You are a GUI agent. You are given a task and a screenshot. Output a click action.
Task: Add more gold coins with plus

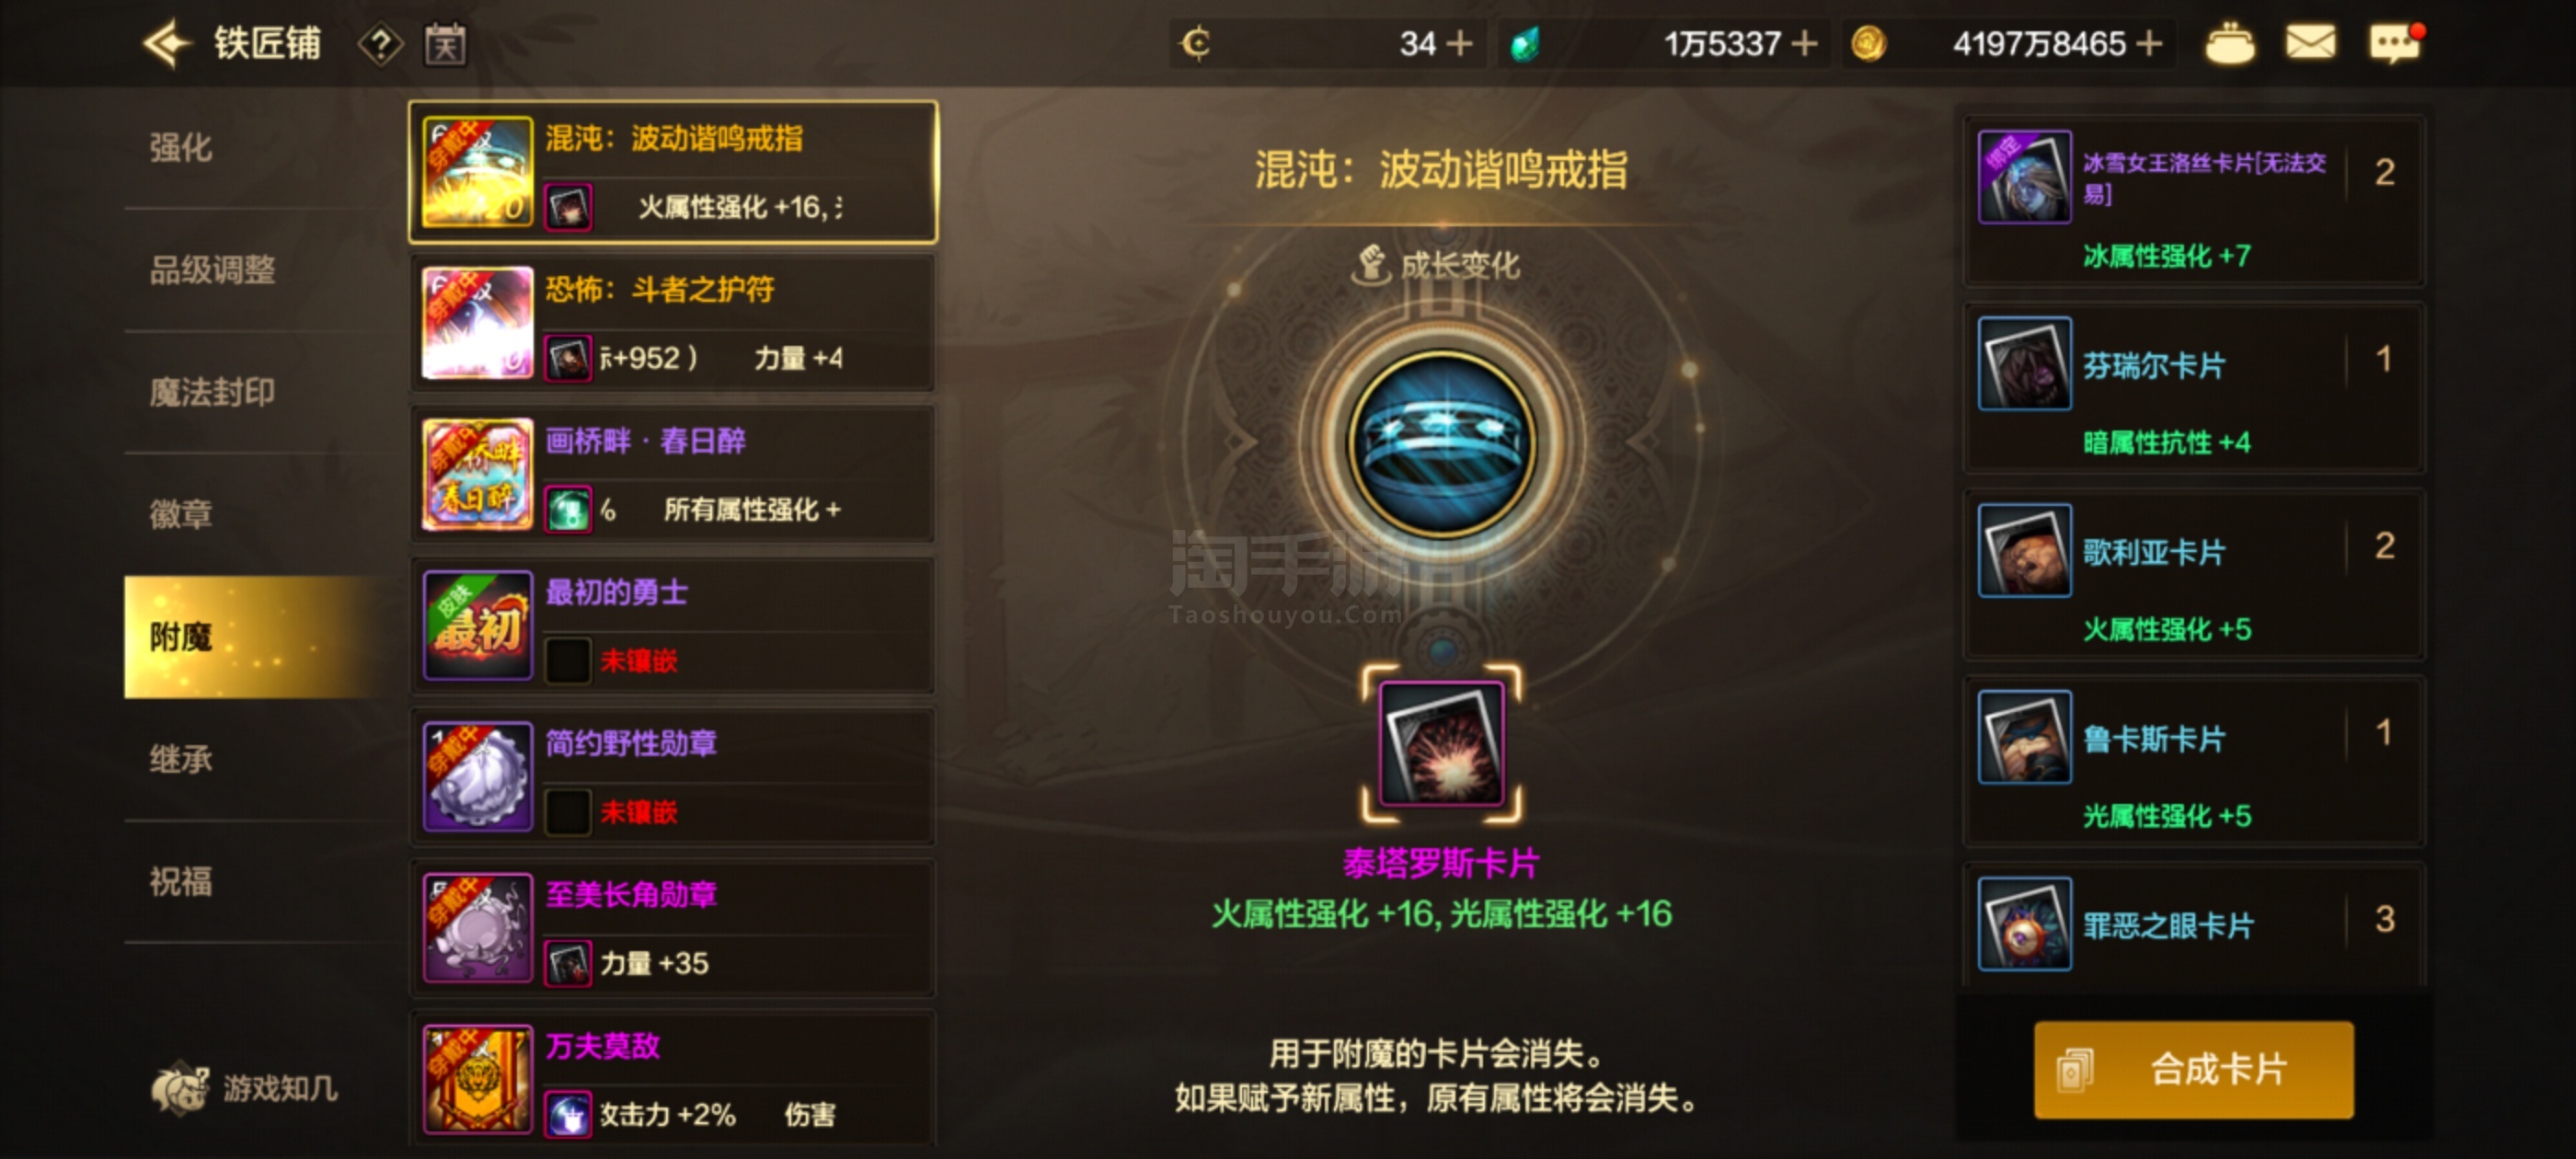pyautogui.click(x=2148, y=44)
